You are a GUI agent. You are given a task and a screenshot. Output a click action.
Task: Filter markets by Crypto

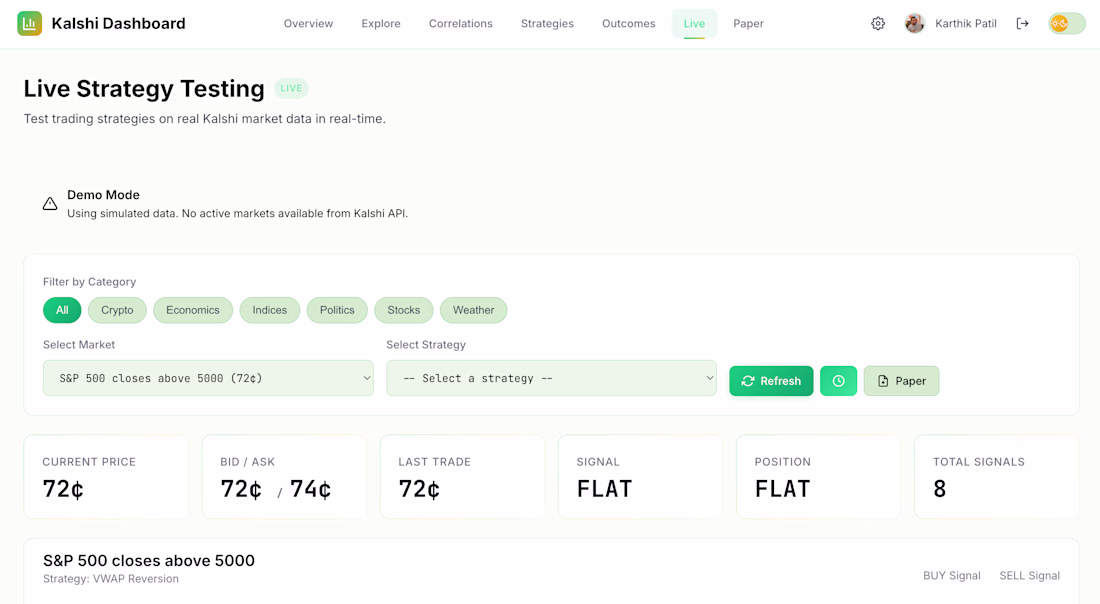[117, 310]
